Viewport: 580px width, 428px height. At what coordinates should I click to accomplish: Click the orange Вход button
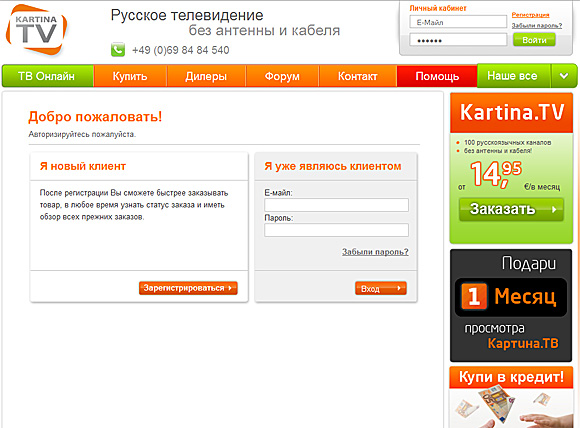point(381,288)
